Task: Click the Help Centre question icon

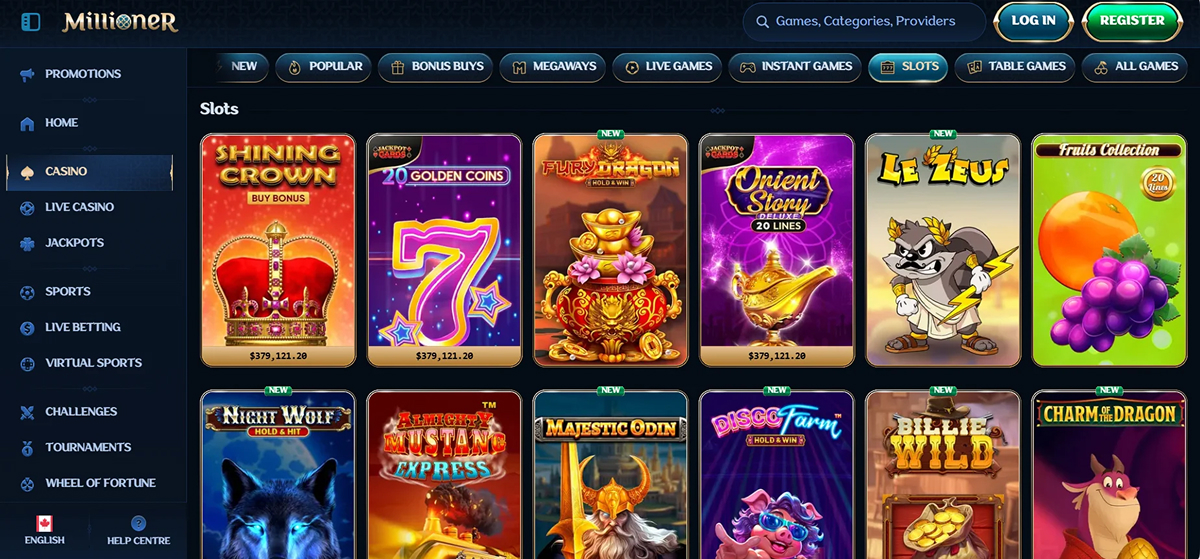Action: 138,523
